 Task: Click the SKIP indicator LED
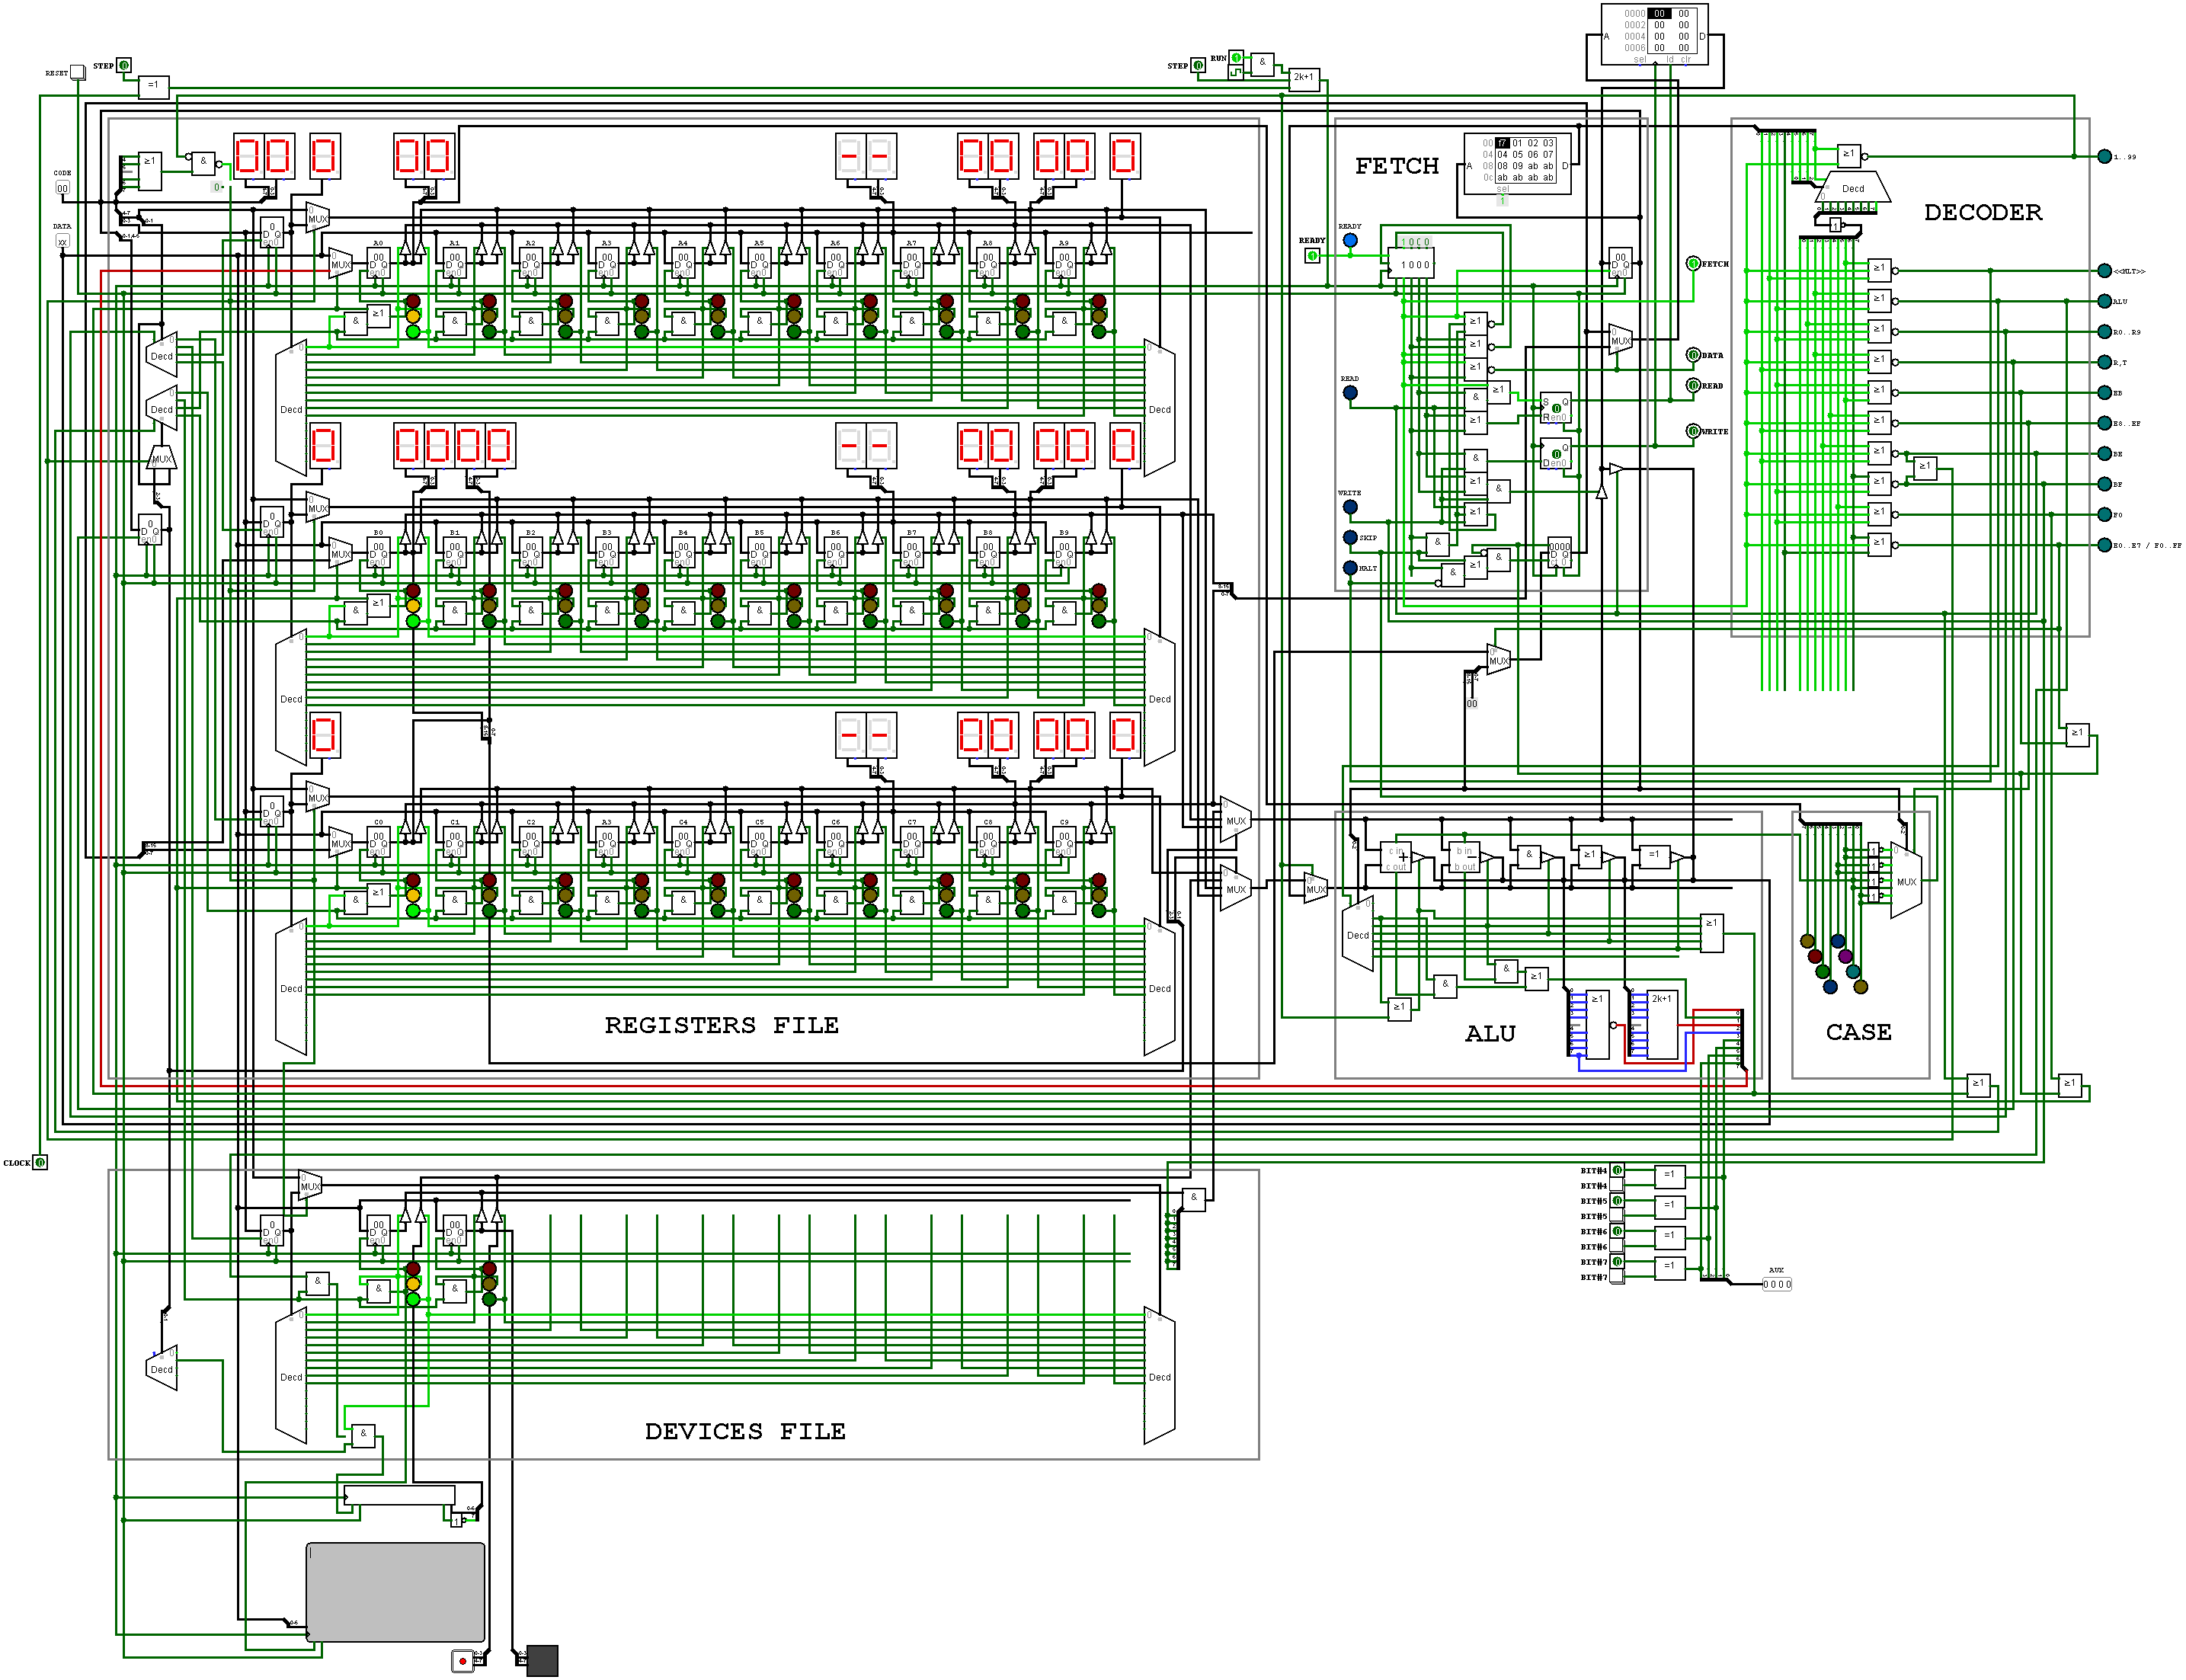(x=1350, y=537)
